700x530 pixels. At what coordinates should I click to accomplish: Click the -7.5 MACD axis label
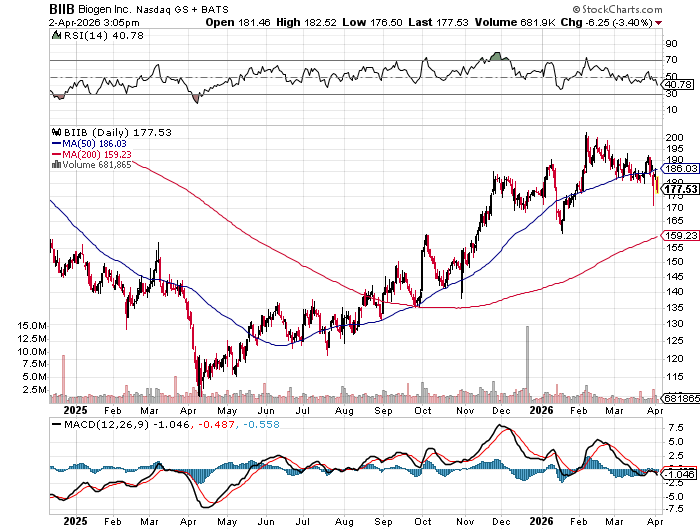pos(674,509)
